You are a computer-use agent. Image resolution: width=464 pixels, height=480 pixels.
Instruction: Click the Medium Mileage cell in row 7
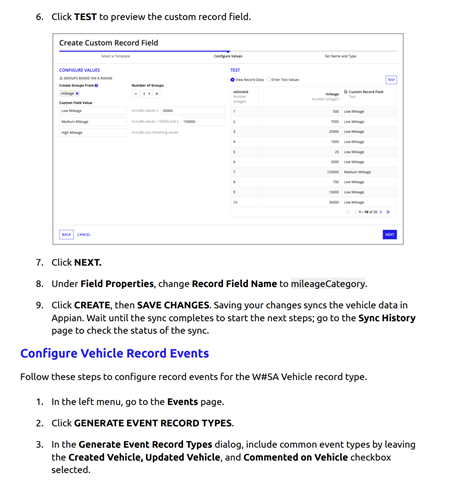(x=357, y=172)
